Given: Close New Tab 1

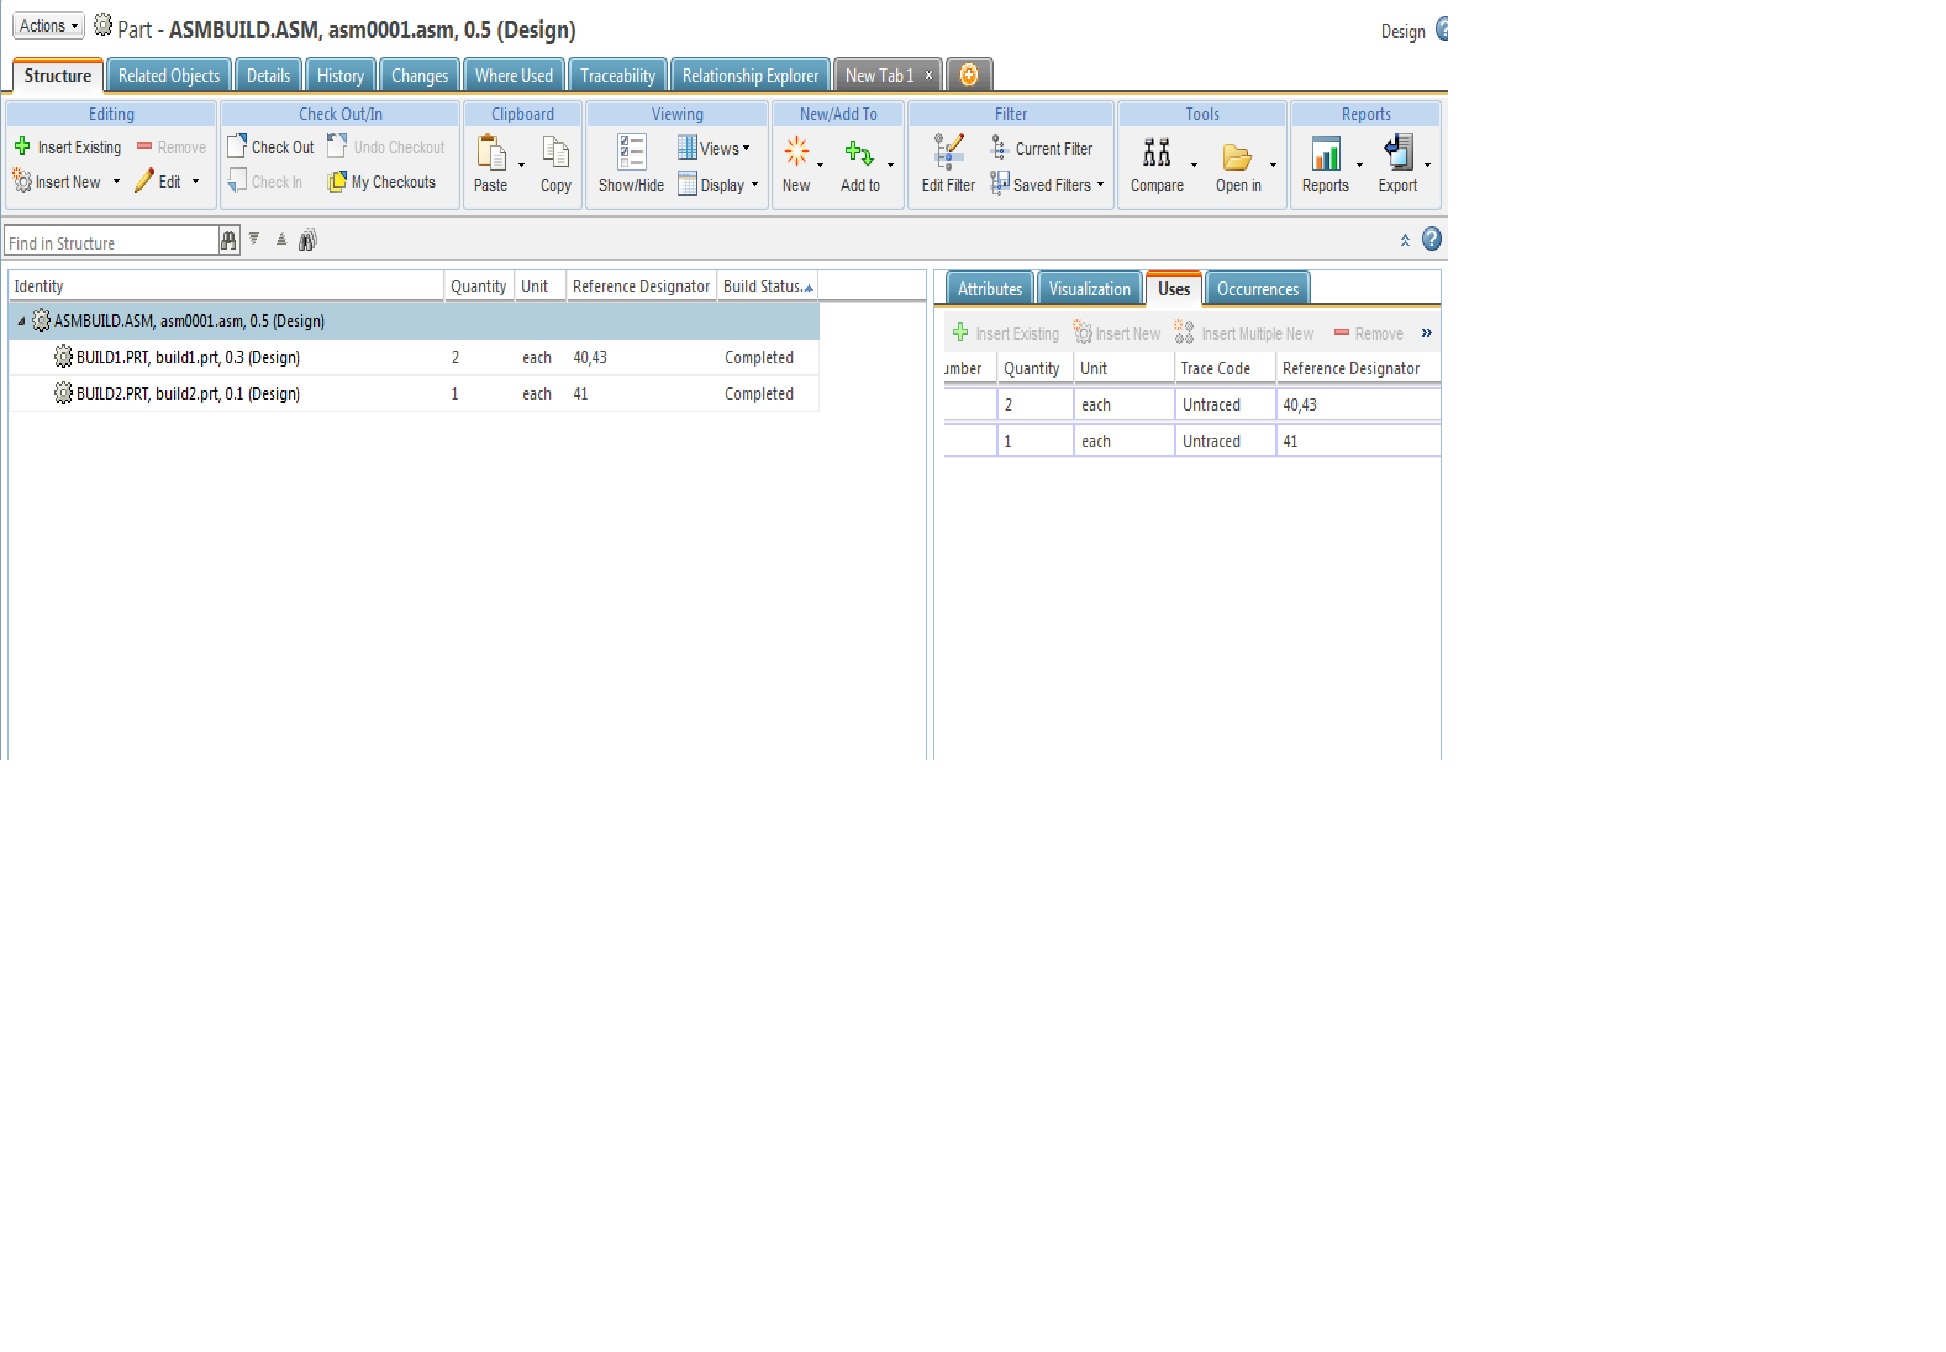Looking at the screenshot, I should pos(929,75).
